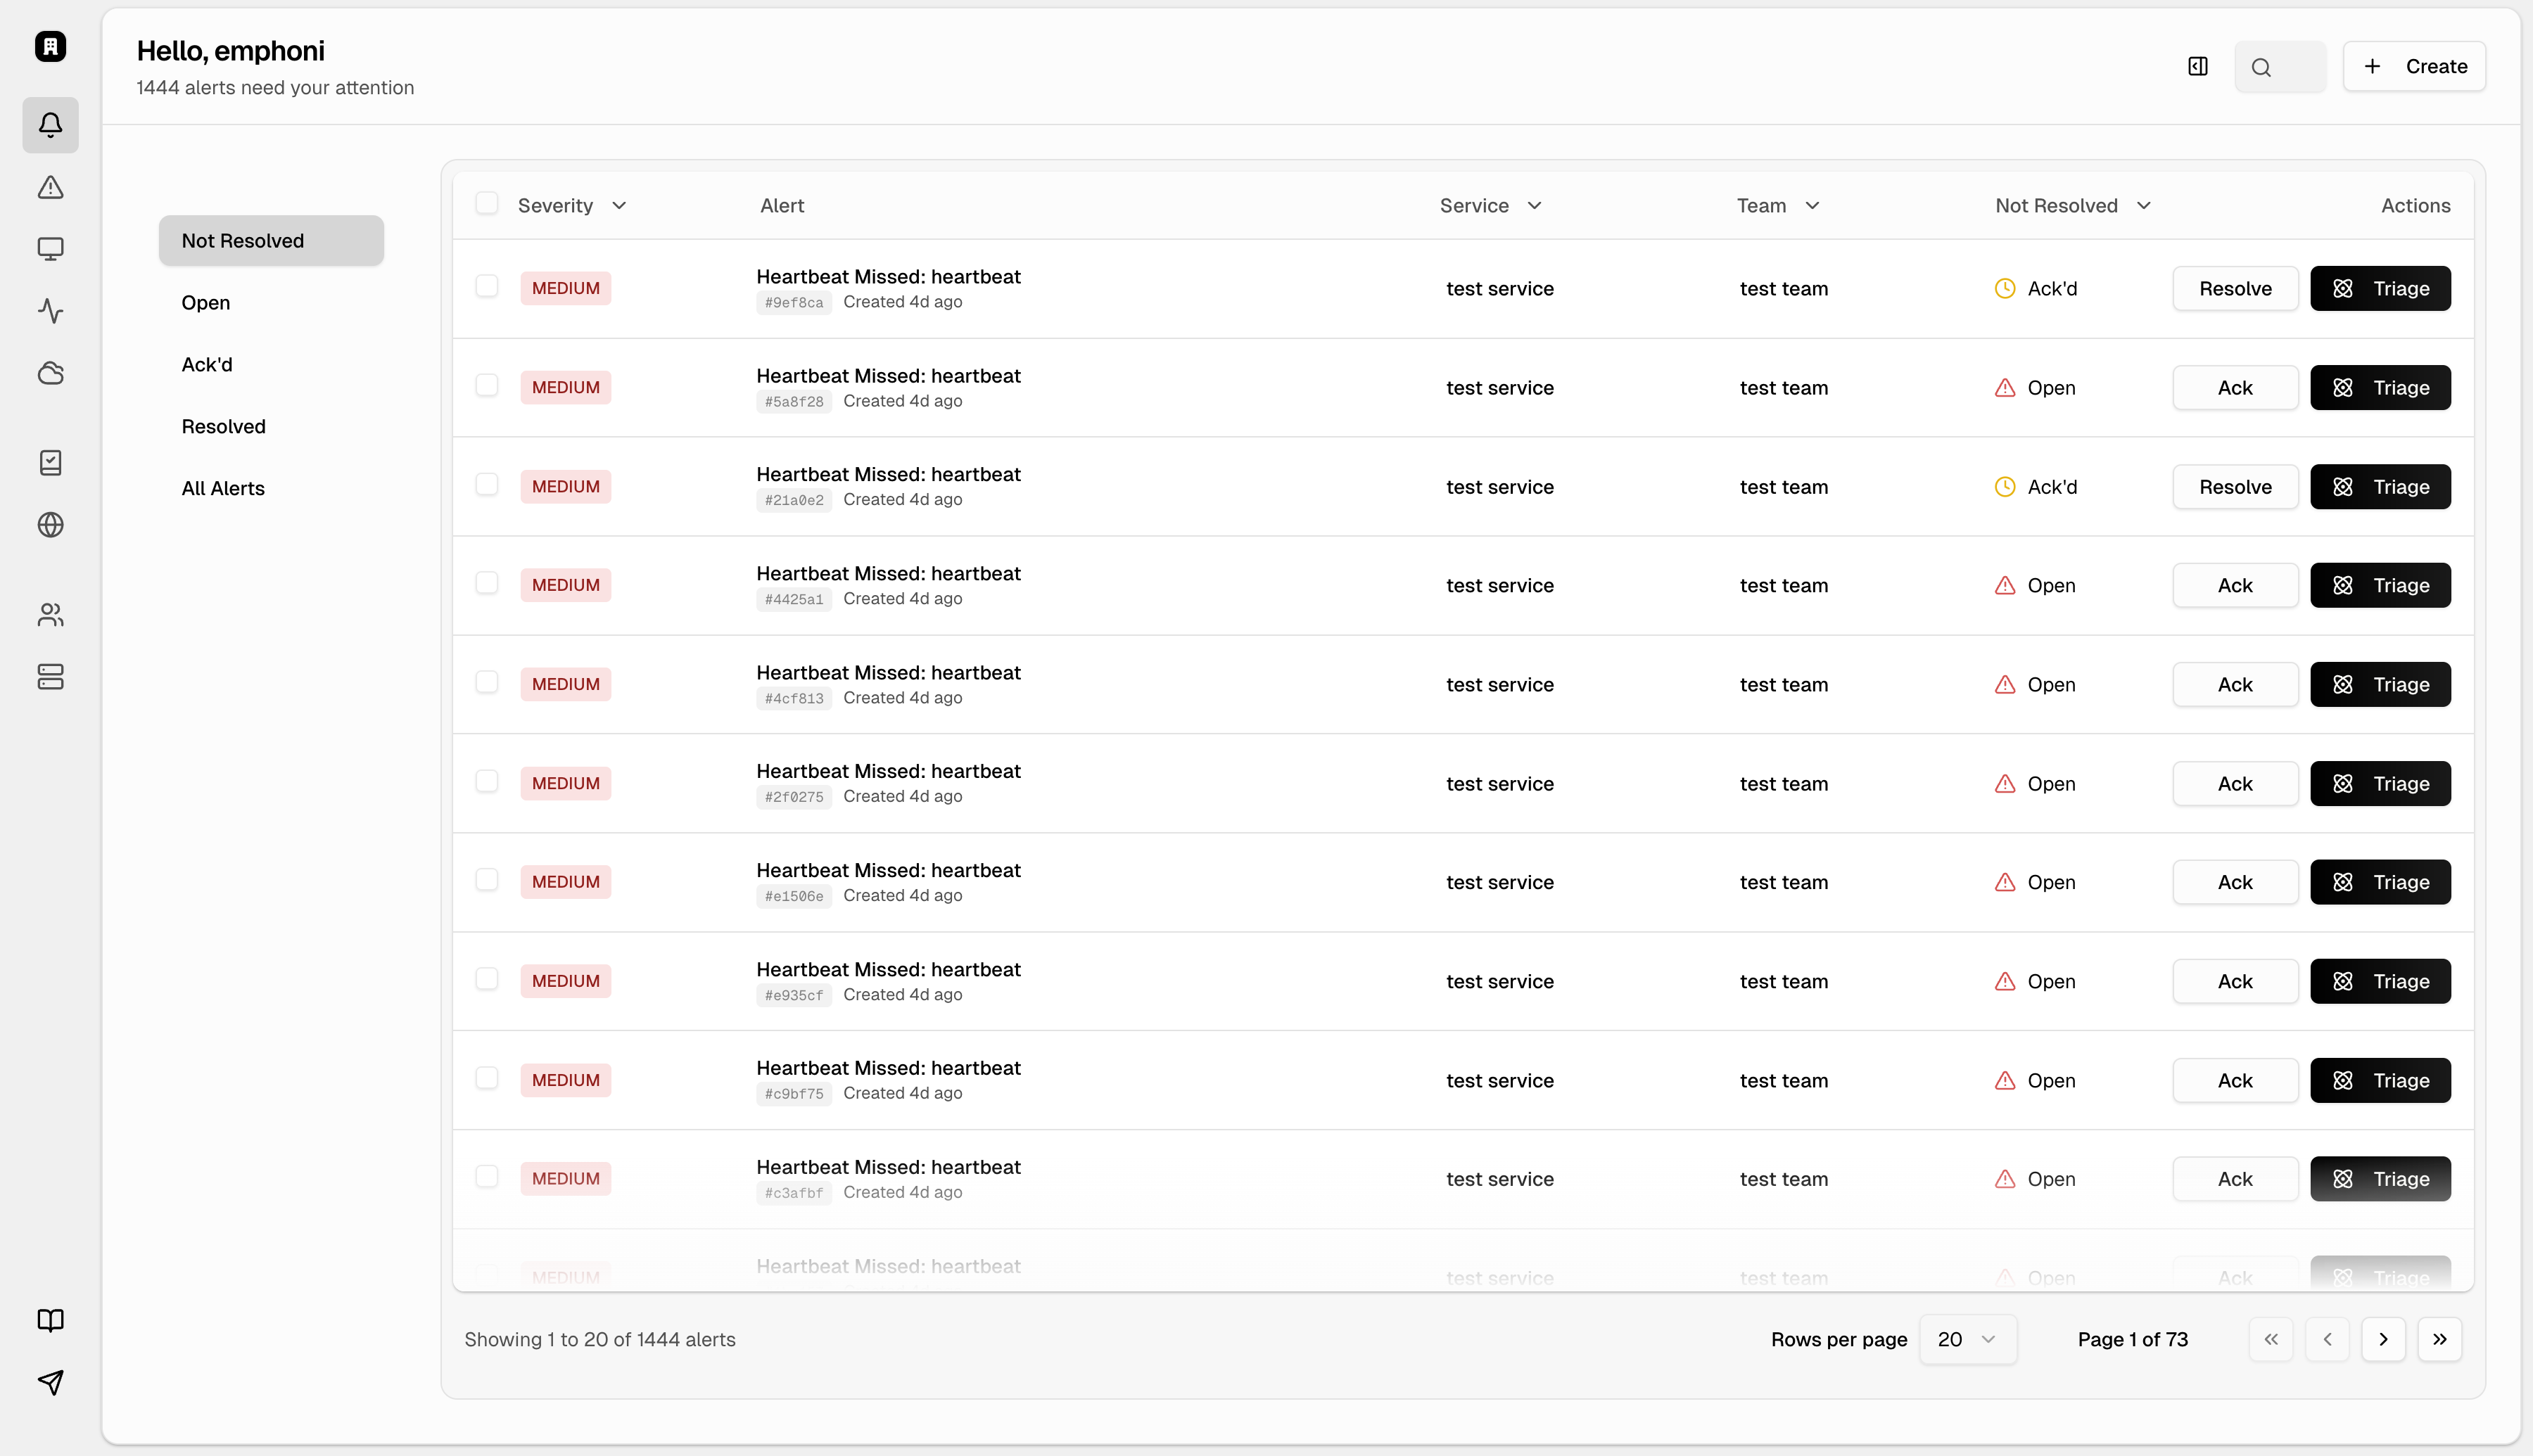2533x1456 pixels.
Task: Toggle the panel layout icon in header
Action: (x=2198, y=66)
